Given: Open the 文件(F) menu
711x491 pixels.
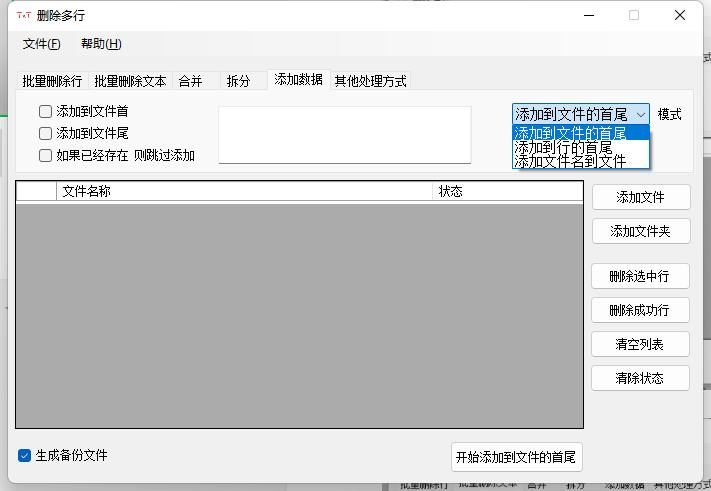Looking at the screenshot, I should tap(41, 44).
